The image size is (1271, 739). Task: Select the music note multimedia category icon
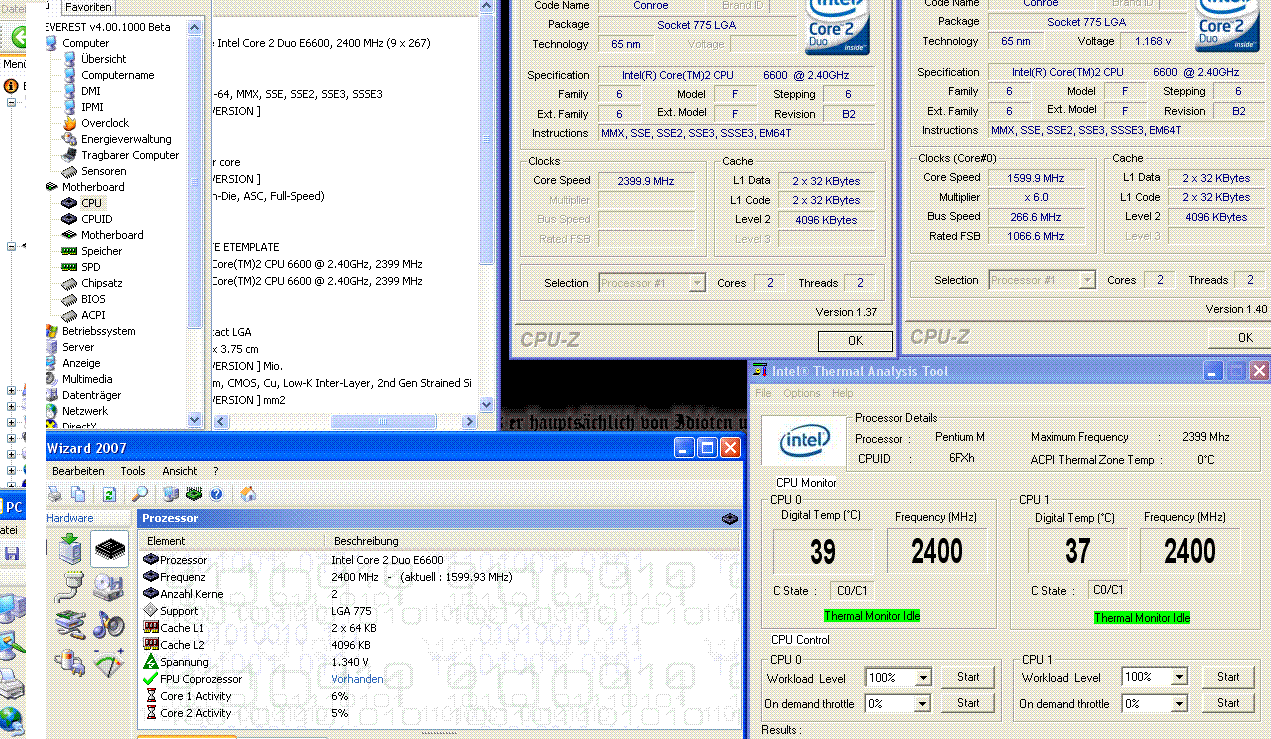pyautogui.click(x=109, y=625)
